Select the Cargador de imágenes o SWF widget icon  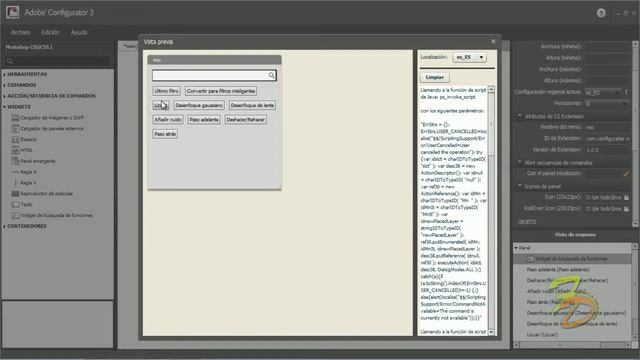coord(15,118)
